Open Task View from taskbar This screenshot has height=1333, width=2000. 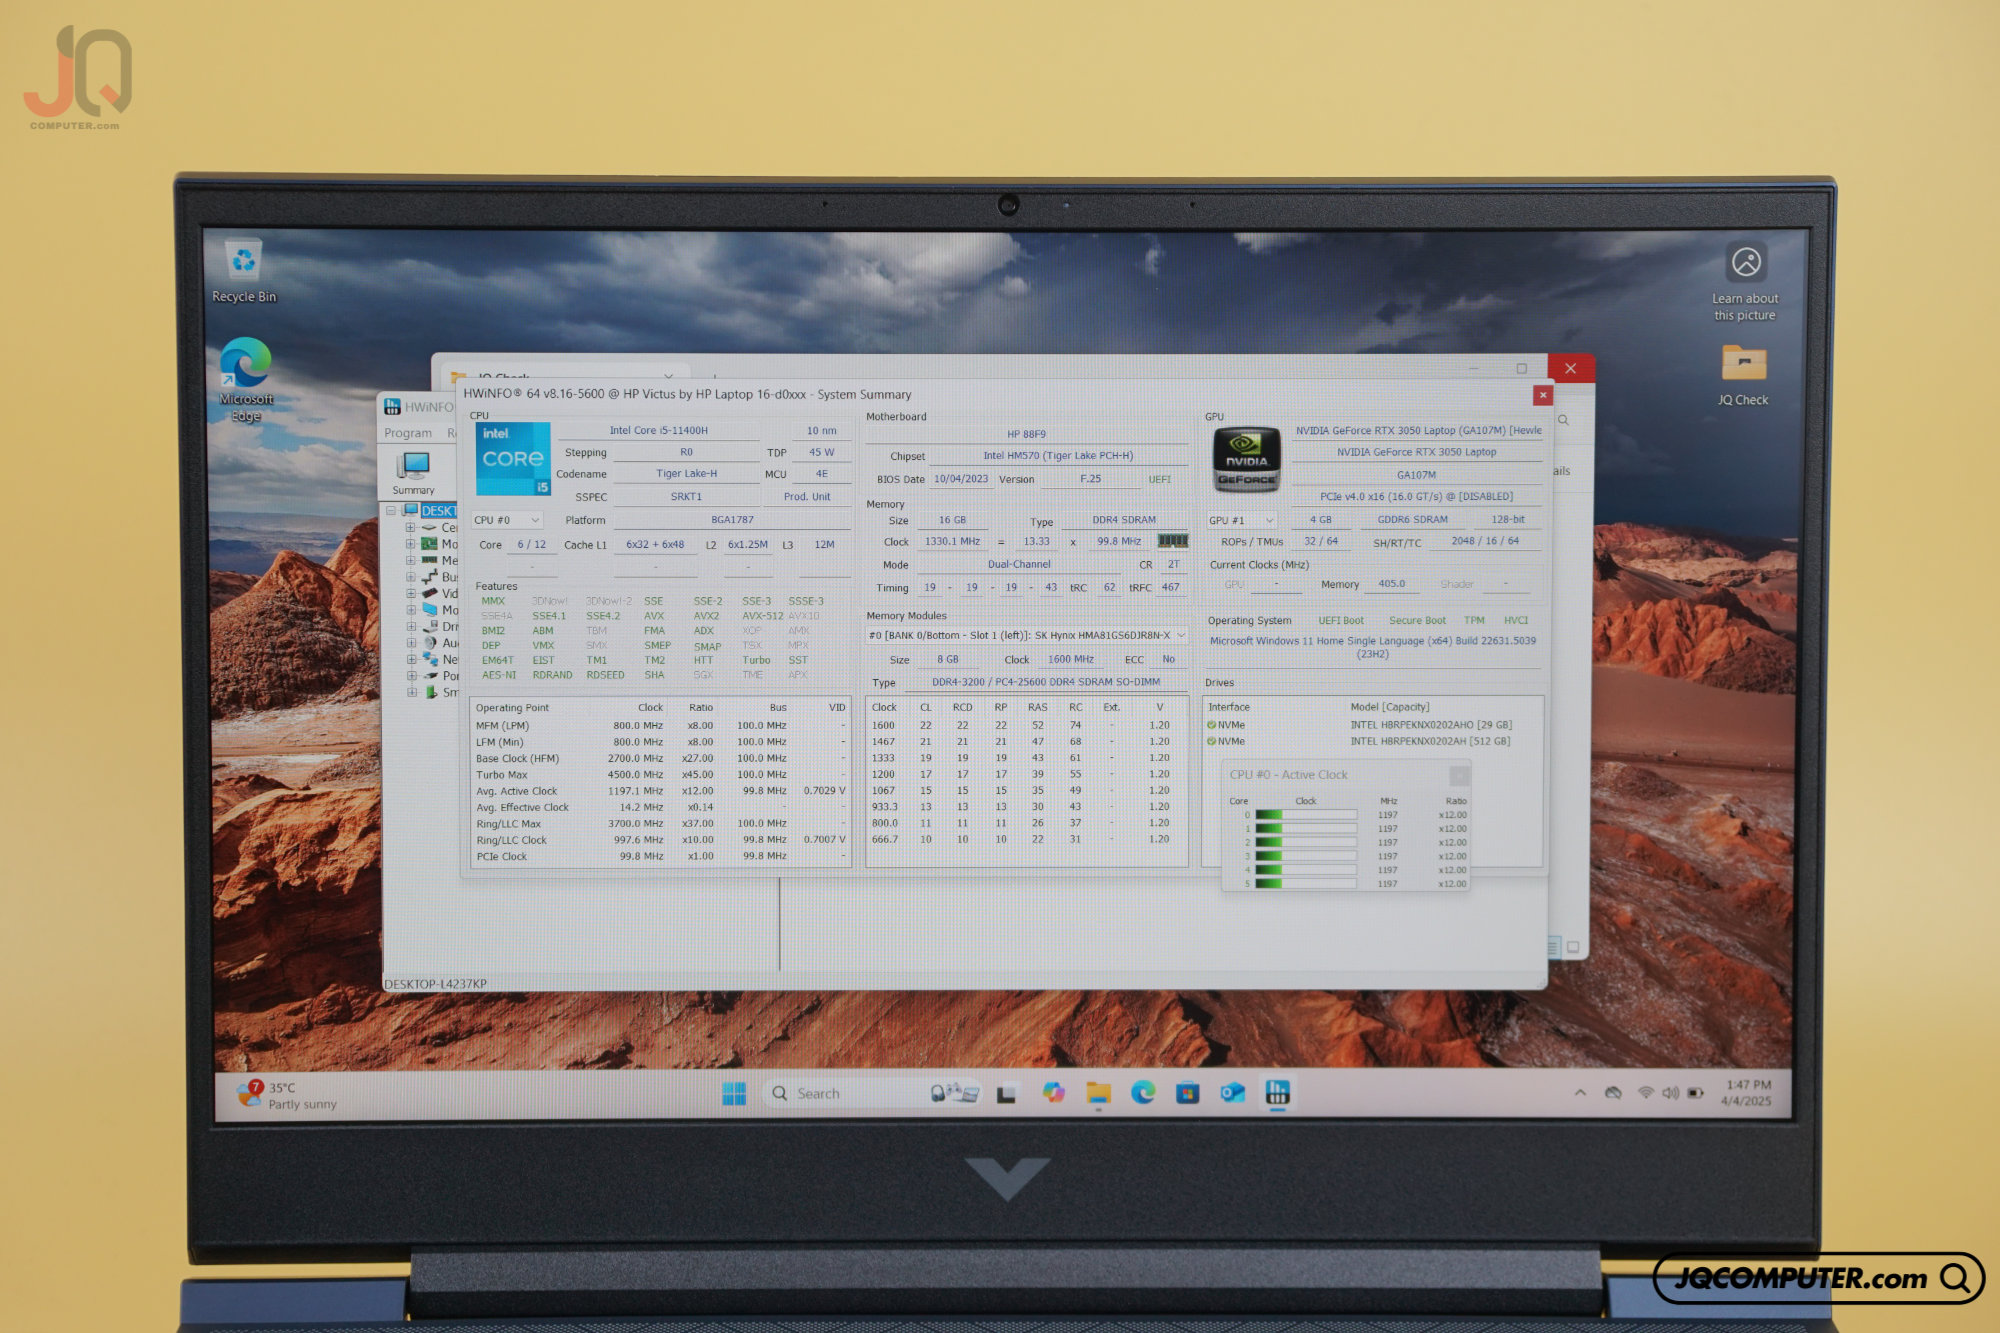(x=1006, y=1094)
